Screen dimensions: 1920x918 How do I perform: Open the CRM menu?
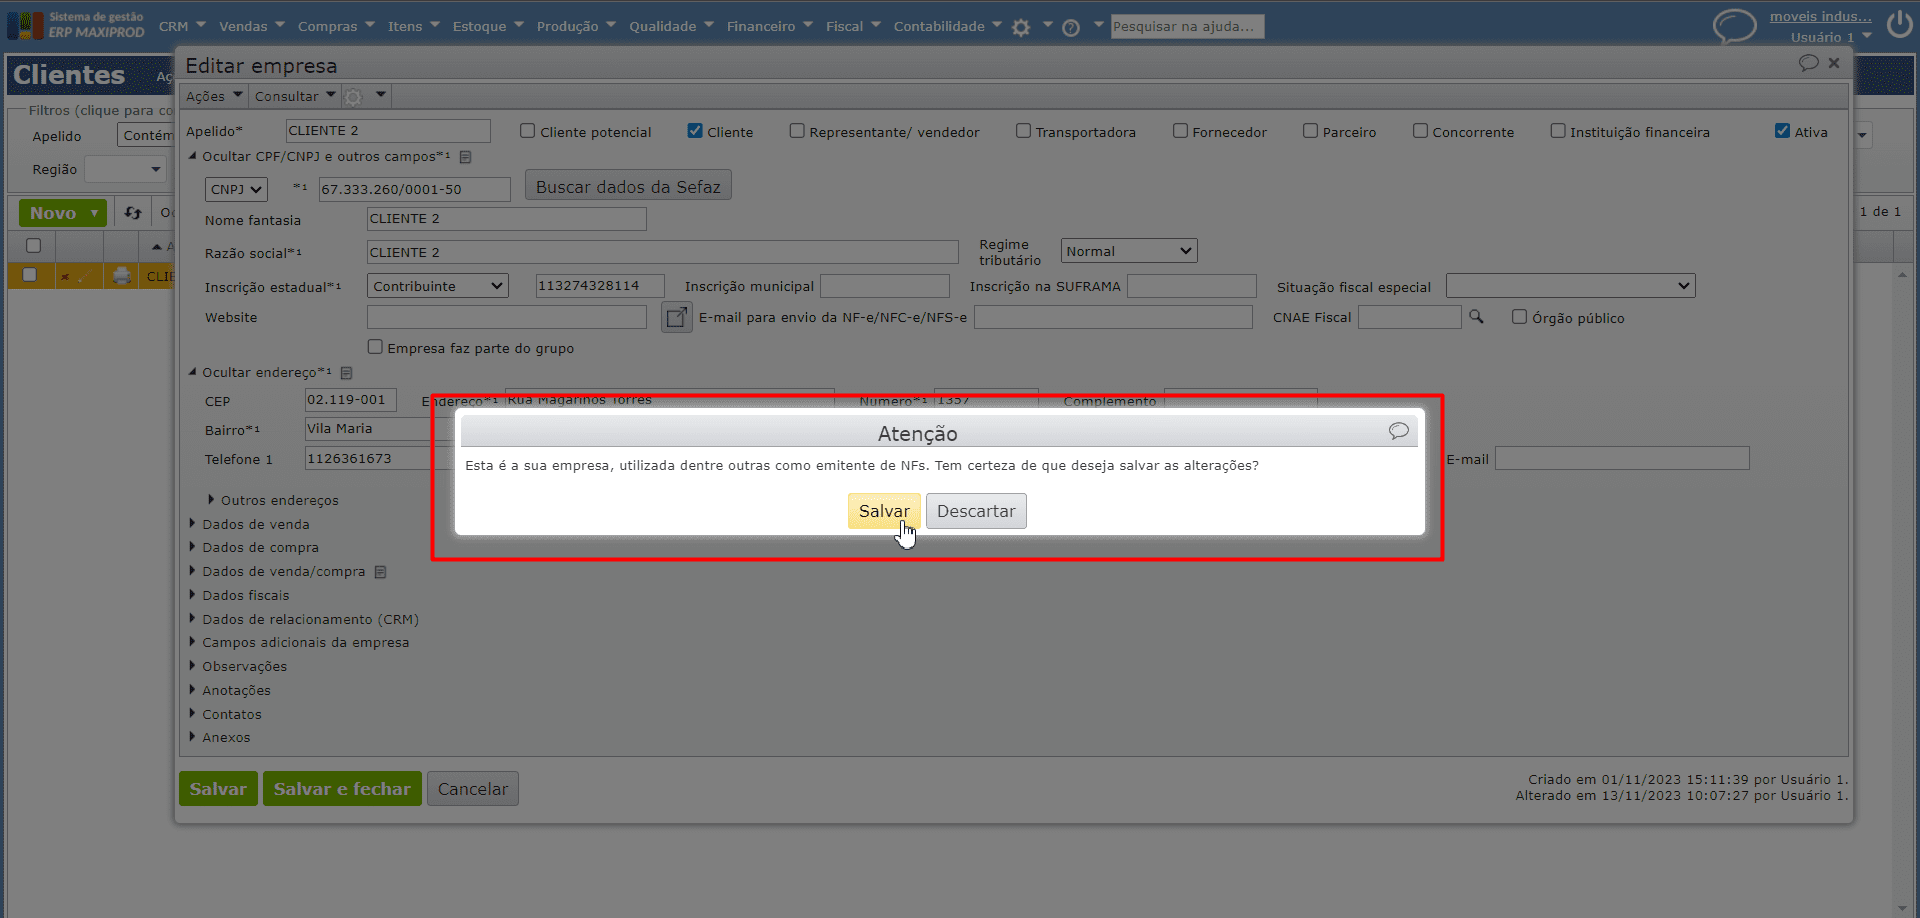(x=182, y=27)
